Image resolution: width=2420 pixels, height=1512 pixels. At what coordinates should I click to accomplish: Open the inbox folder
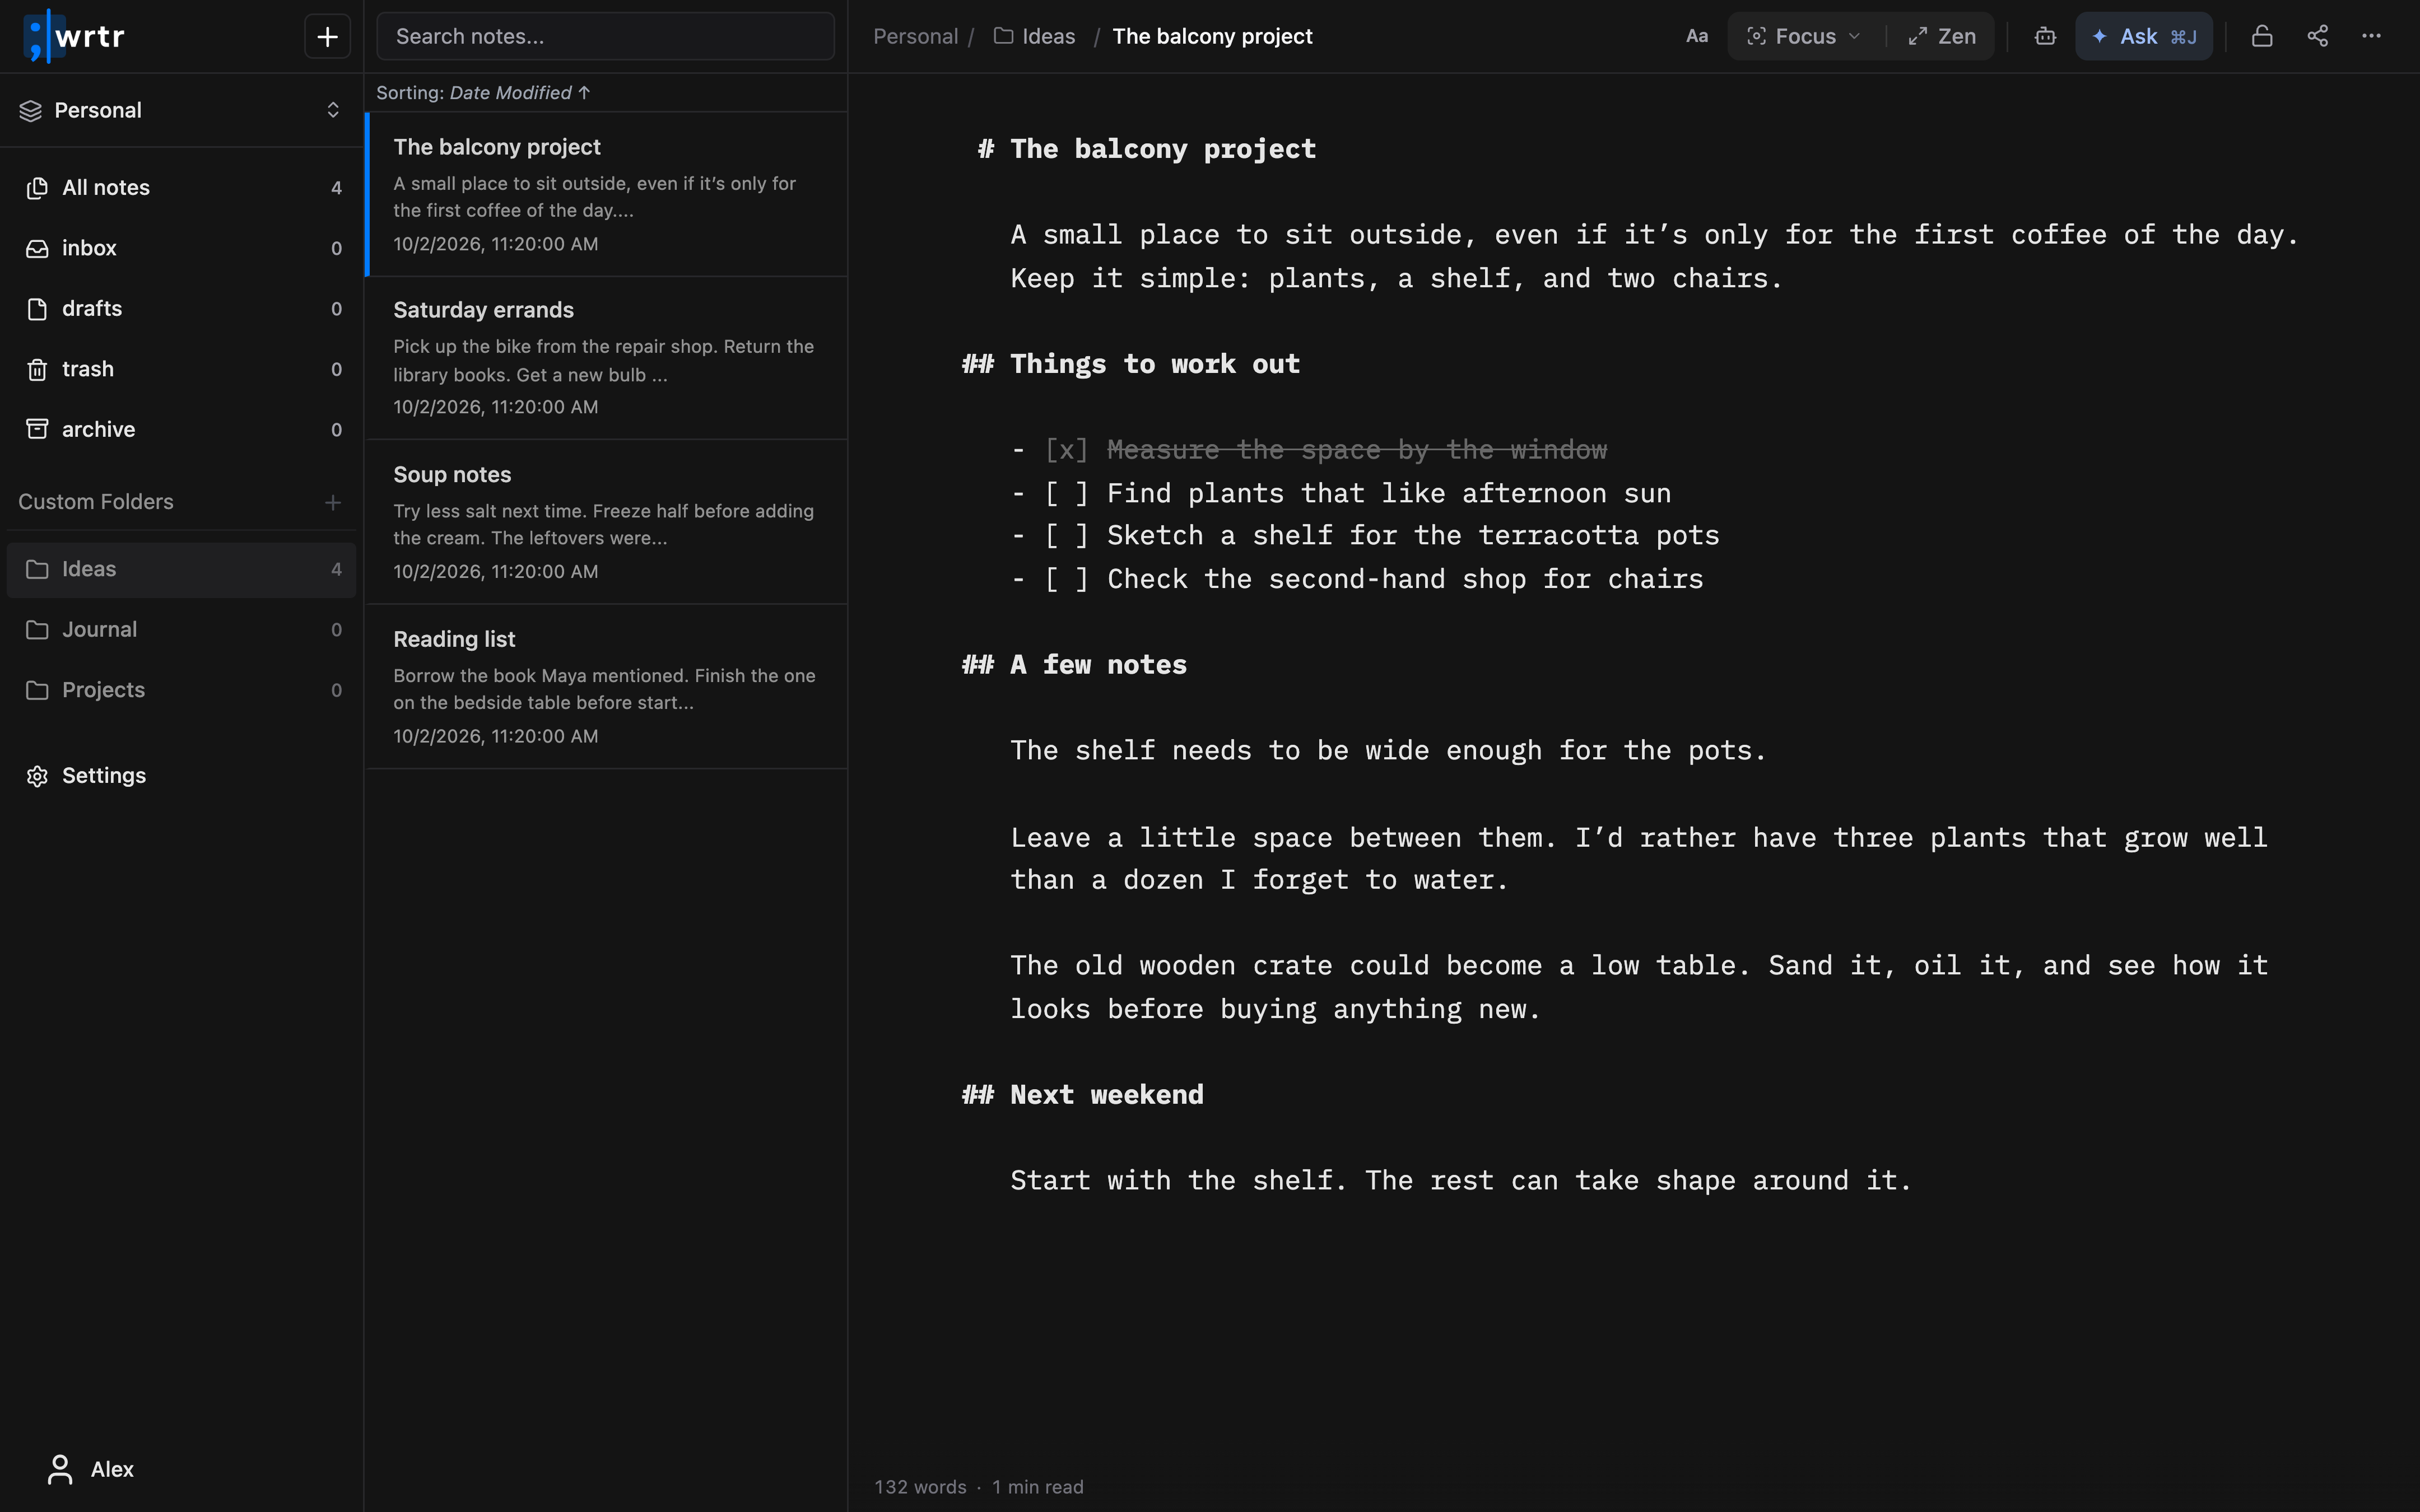(x=181, y=248)
